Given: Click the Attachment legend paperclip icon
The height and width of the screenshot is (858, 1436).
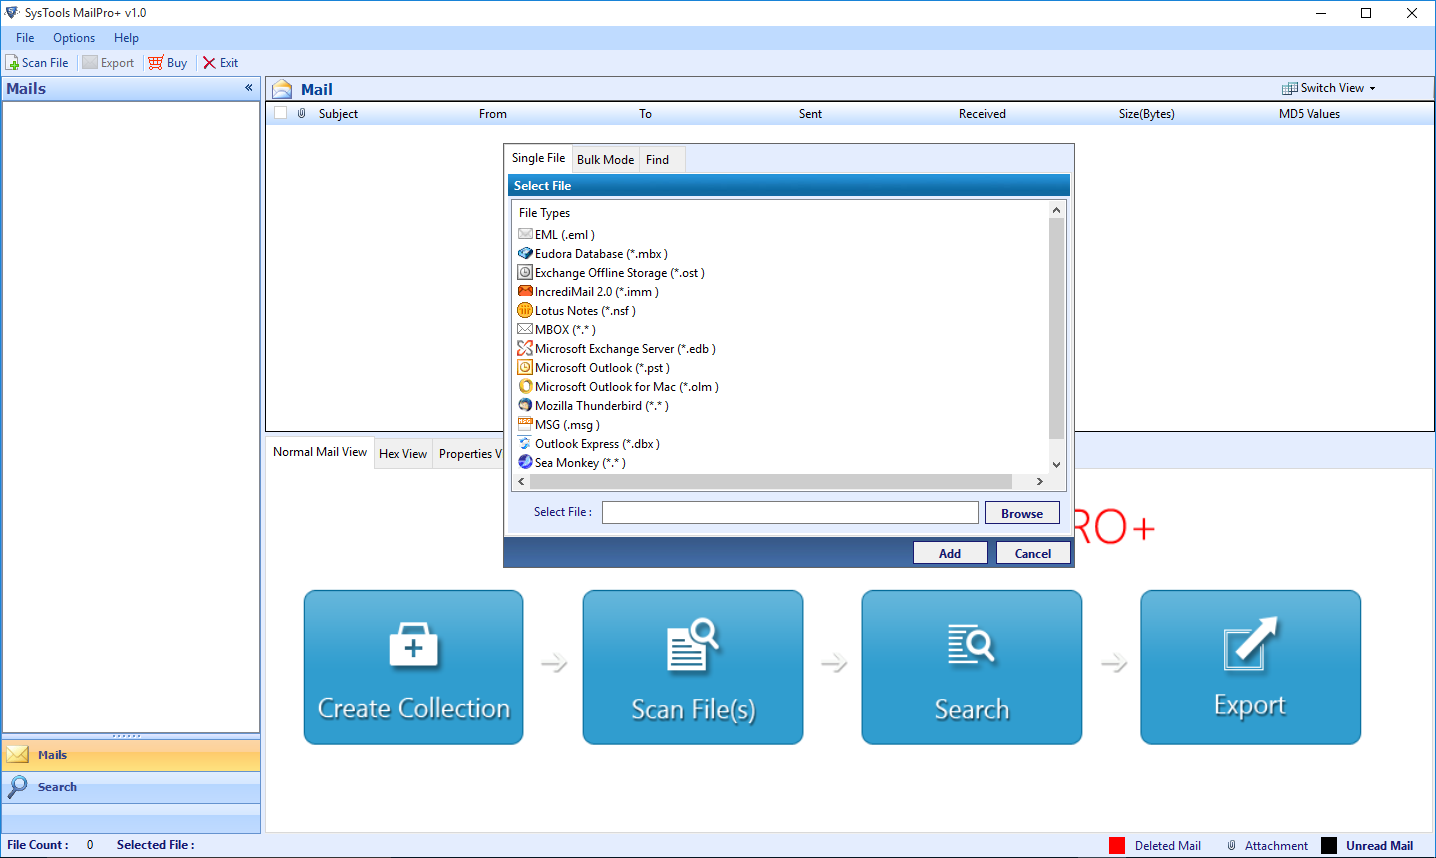Looking at the screenshot, I should (1232, 845).
